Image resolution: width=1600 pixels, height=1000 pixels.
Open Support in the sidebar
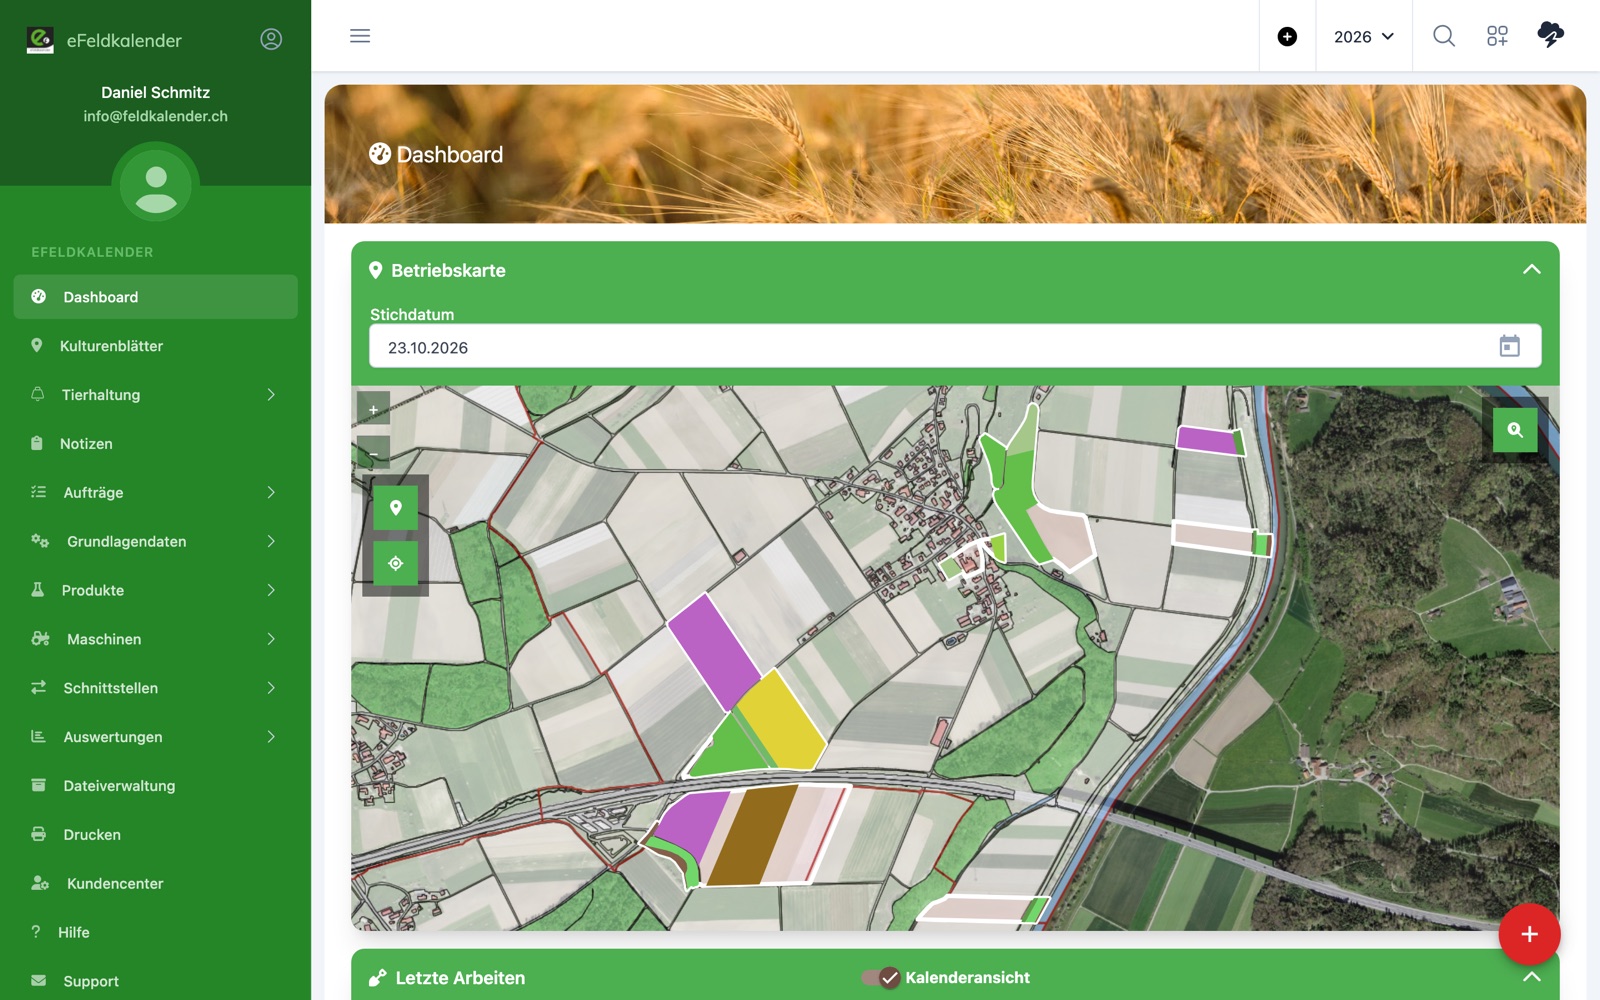click(156, 981)
